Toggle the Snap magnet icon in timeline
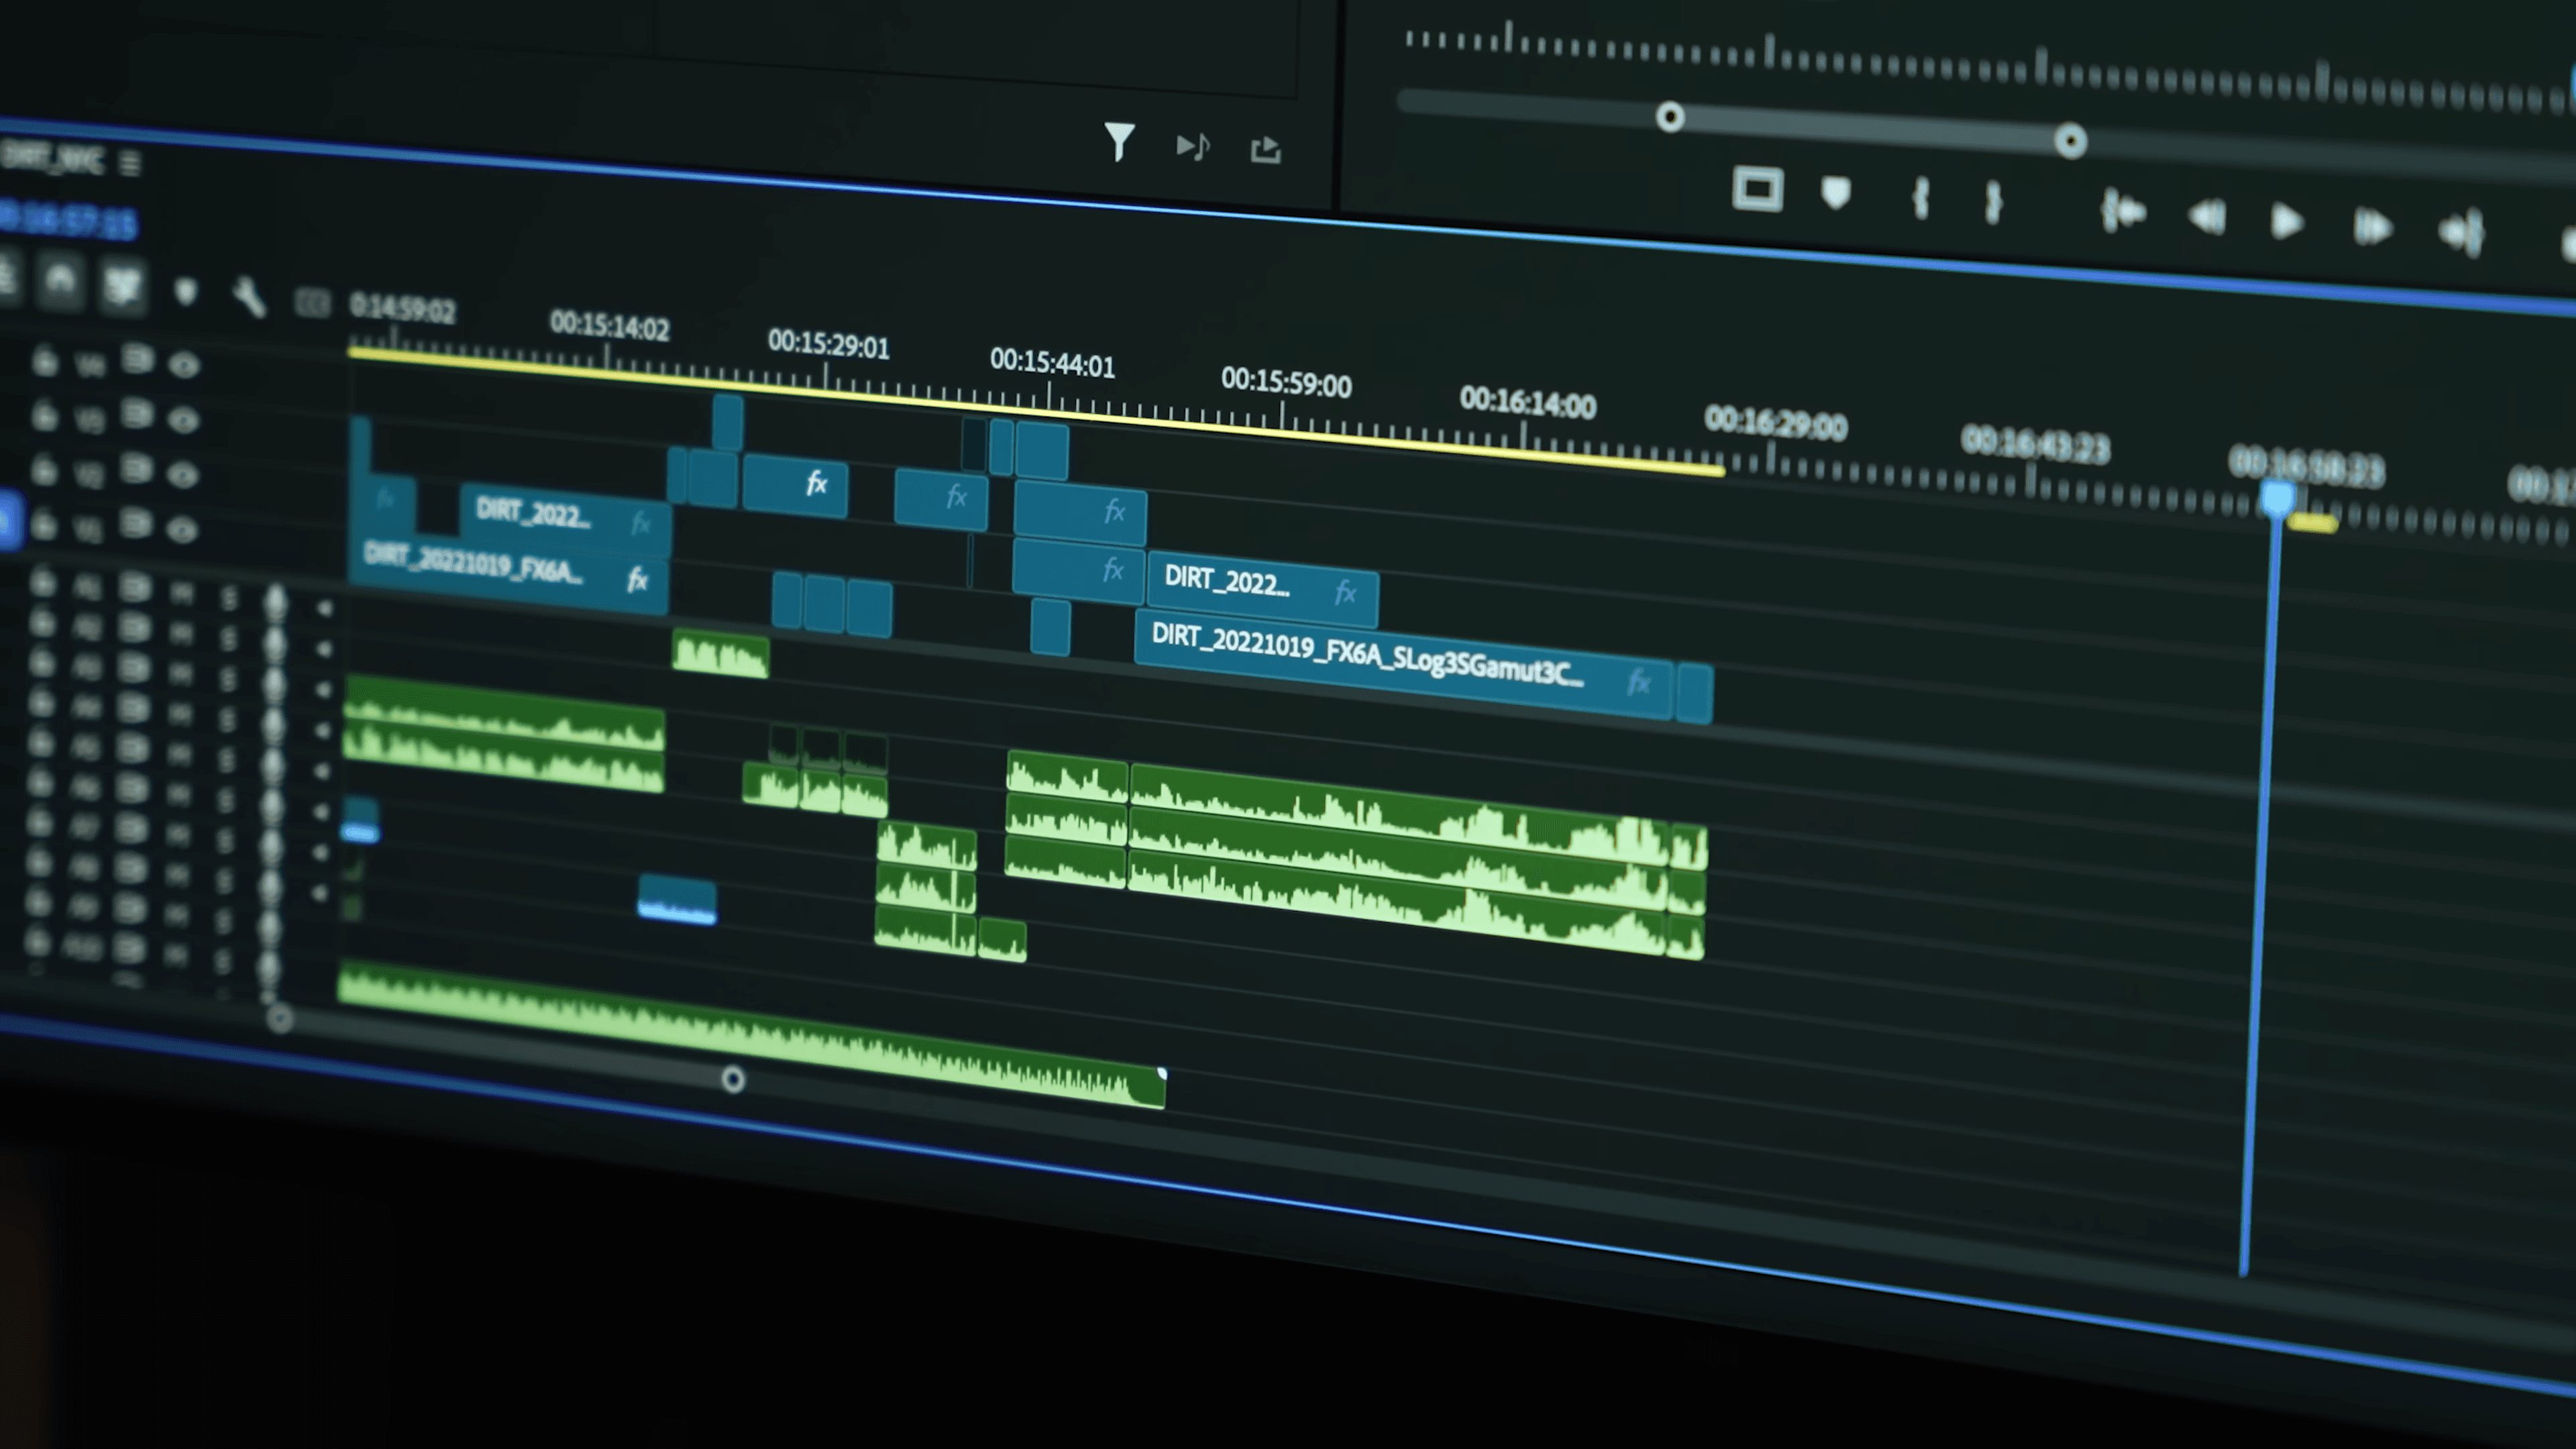Screen dimensions: 2576x1449 (60, 280)
